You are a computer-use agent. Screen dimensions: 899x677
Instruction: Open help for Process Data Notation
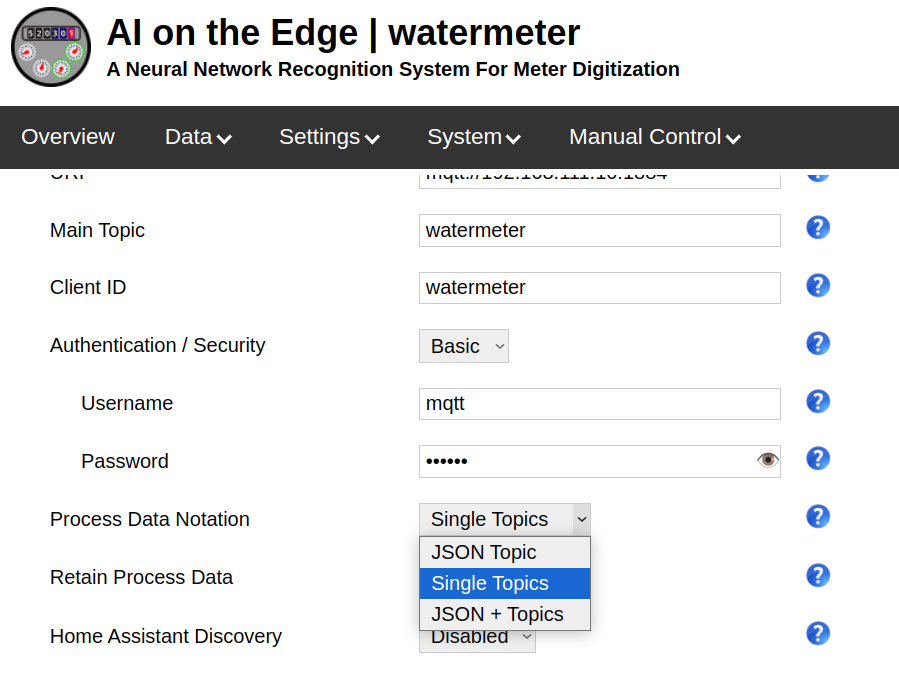[818, 517]
